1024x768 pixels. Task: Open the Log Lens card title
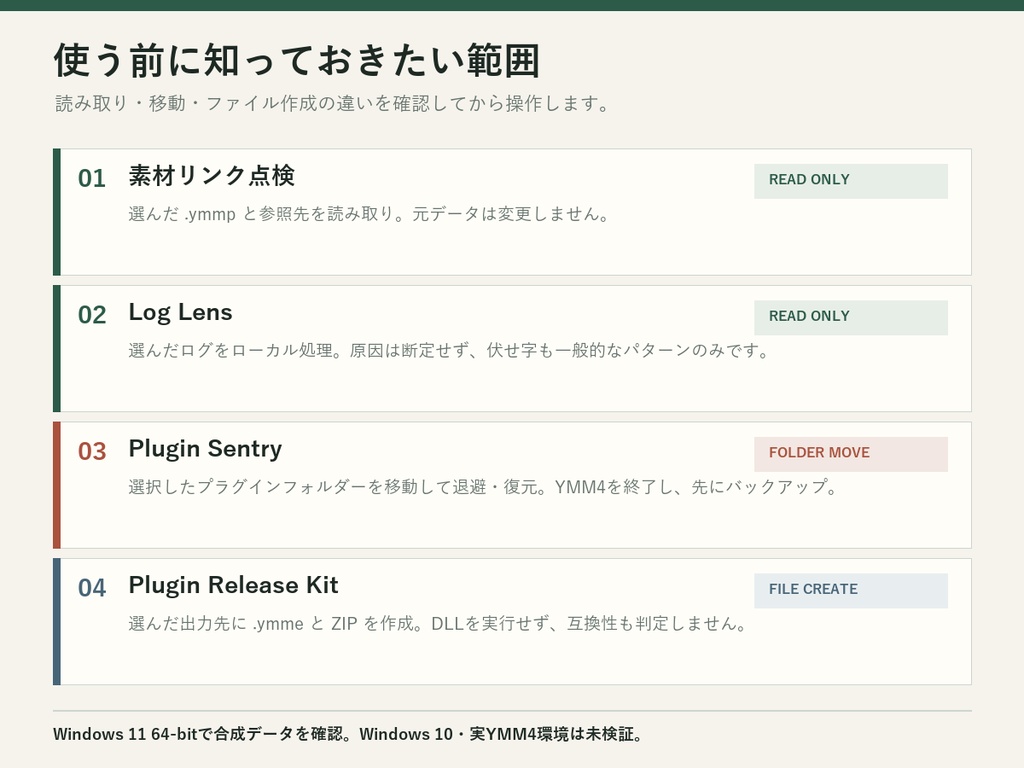[180, 312]
